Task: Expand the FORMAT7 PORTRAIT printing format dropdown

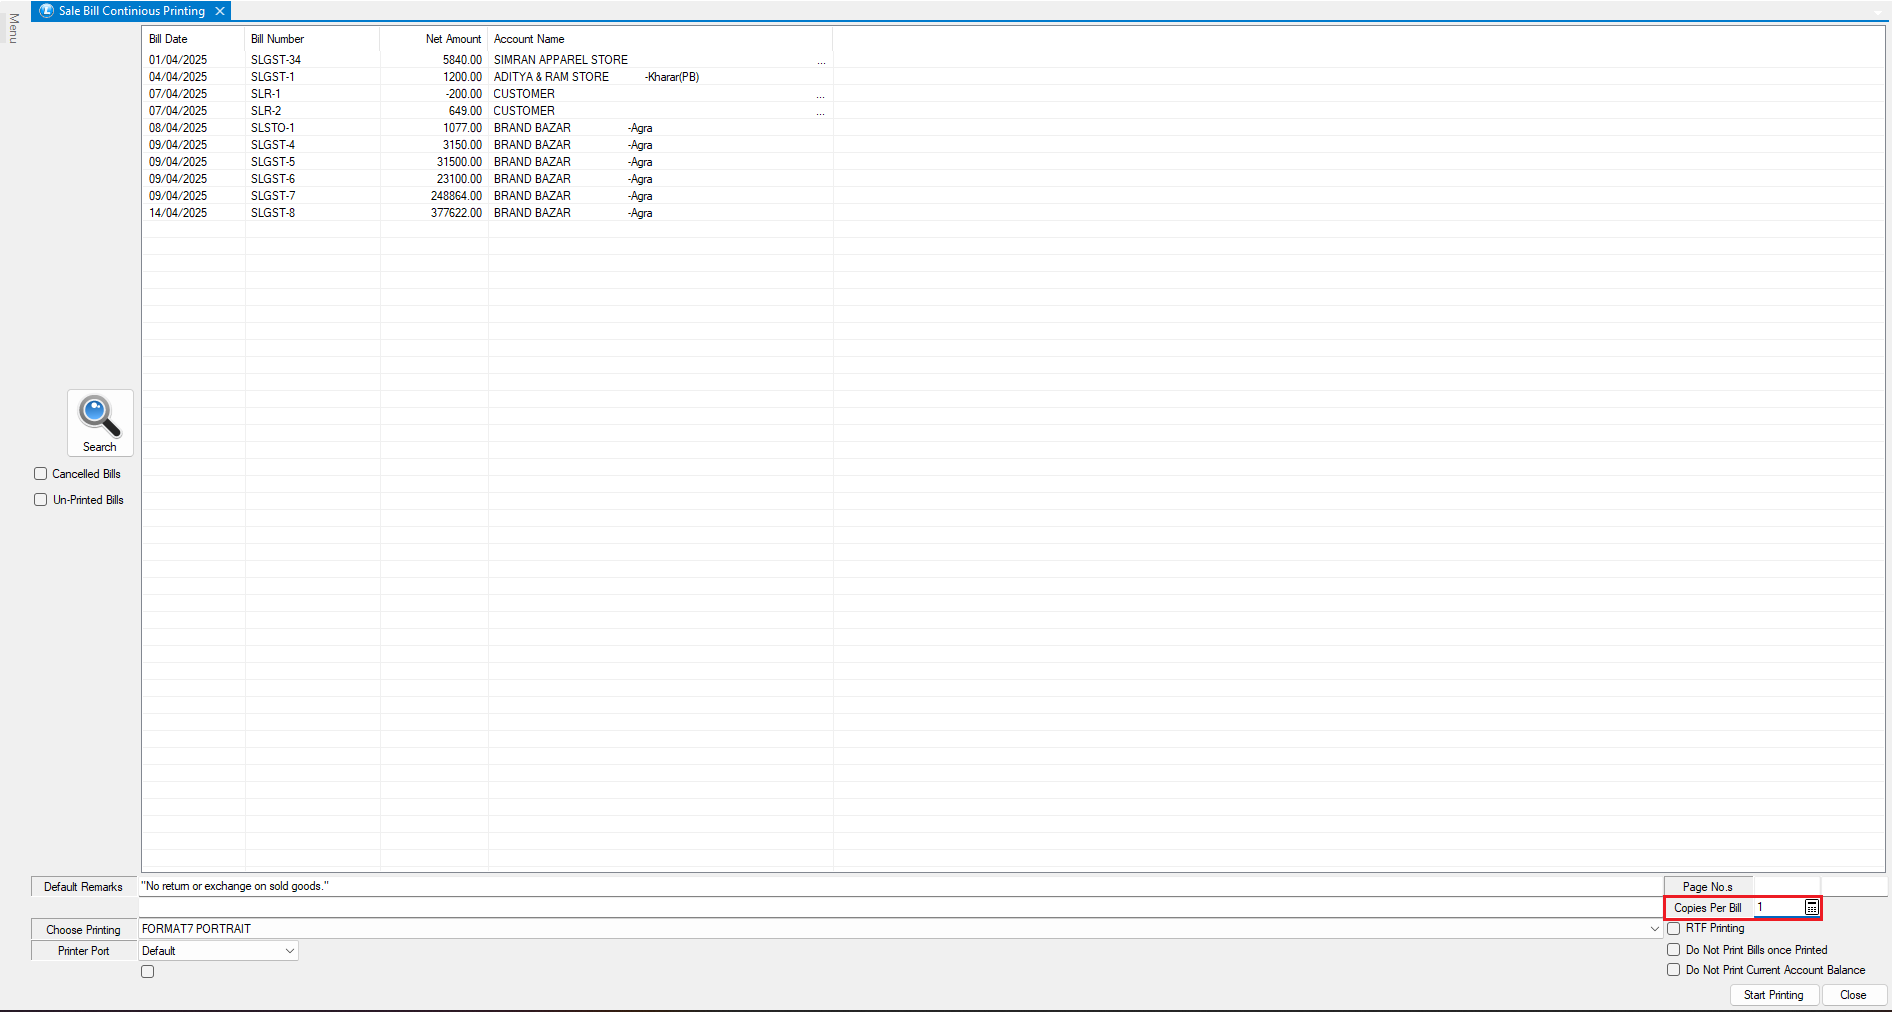Action: 1654,929
